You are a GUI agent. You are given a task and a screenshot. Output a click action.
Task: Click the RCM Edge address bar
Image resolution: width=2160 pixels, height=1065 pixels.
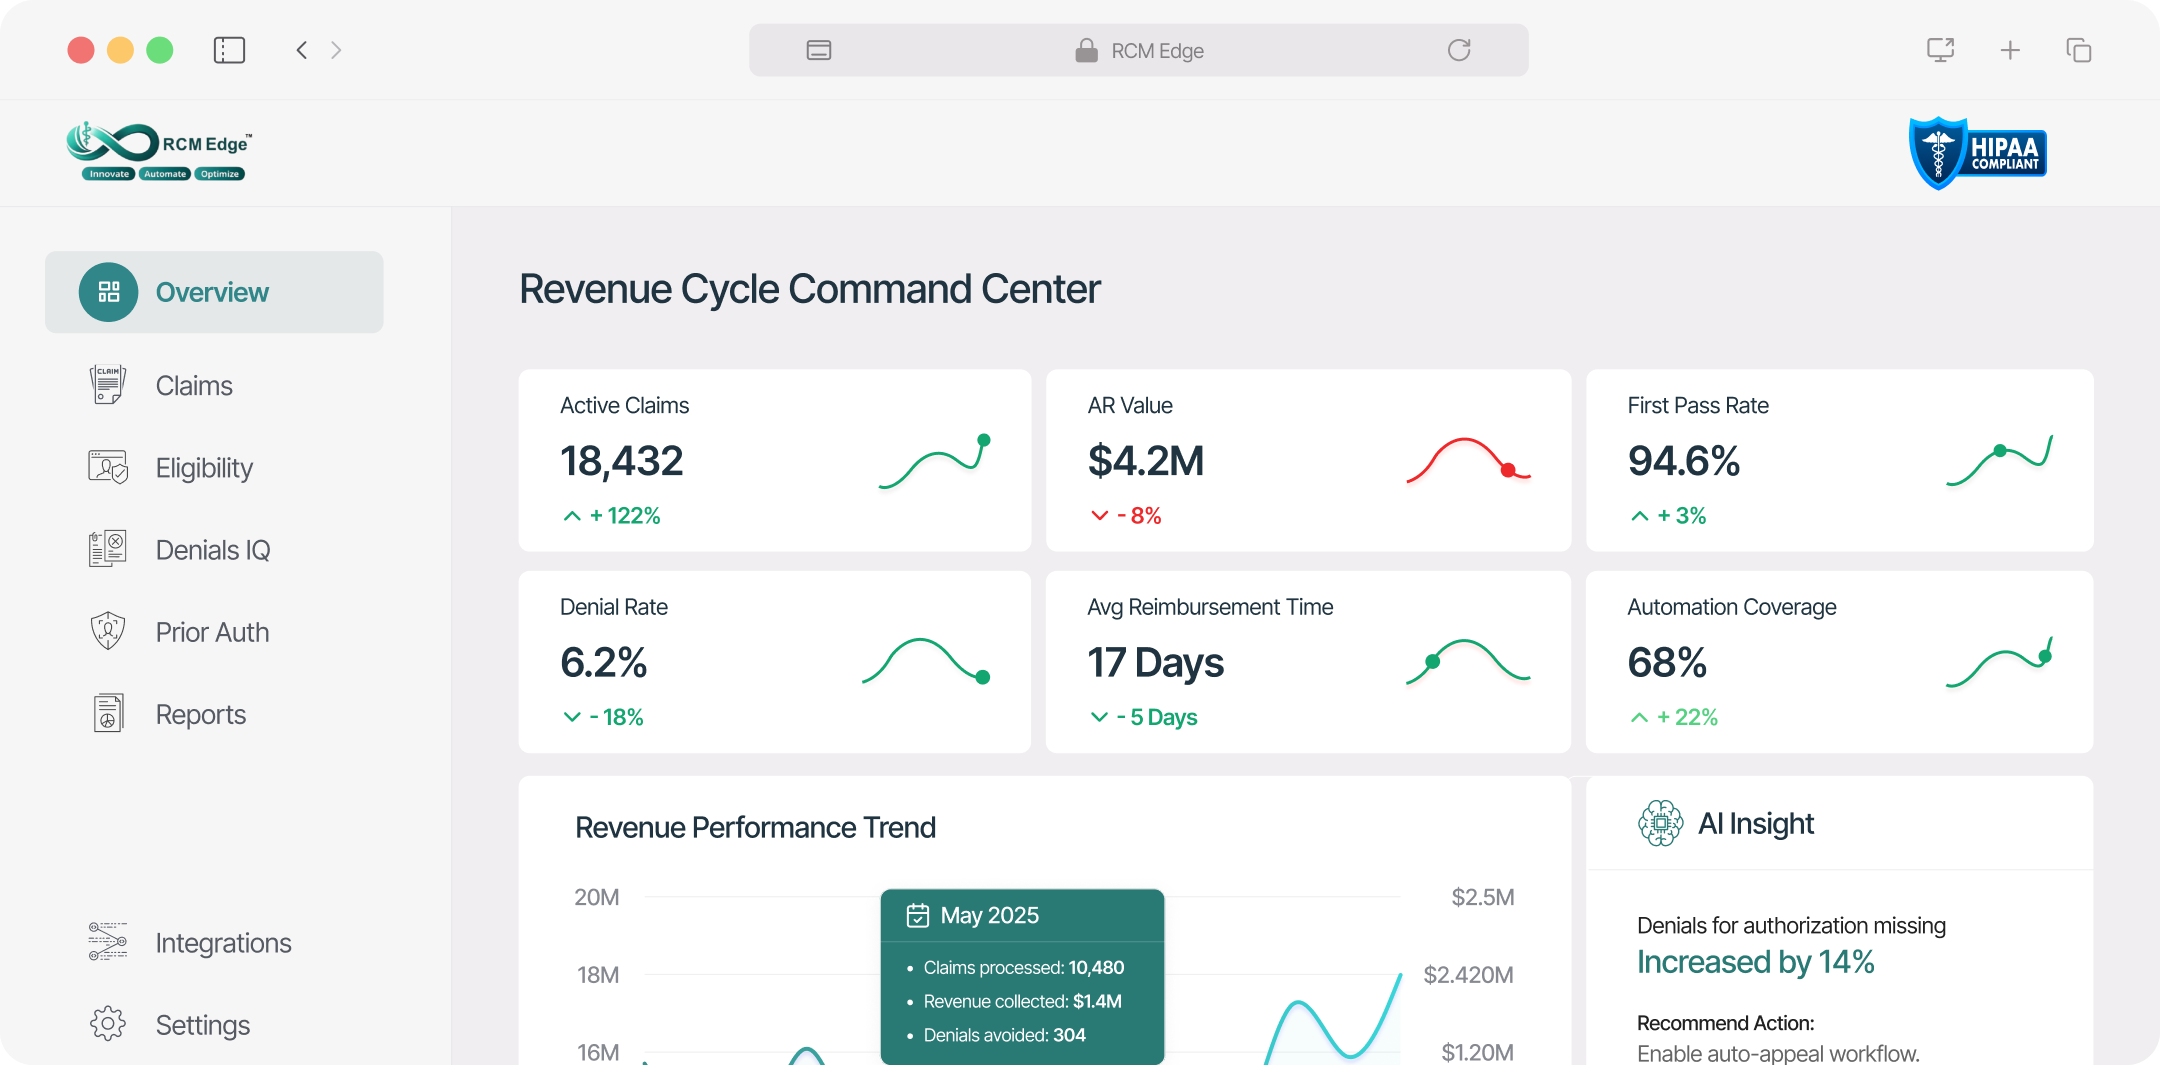[1138, 50]
